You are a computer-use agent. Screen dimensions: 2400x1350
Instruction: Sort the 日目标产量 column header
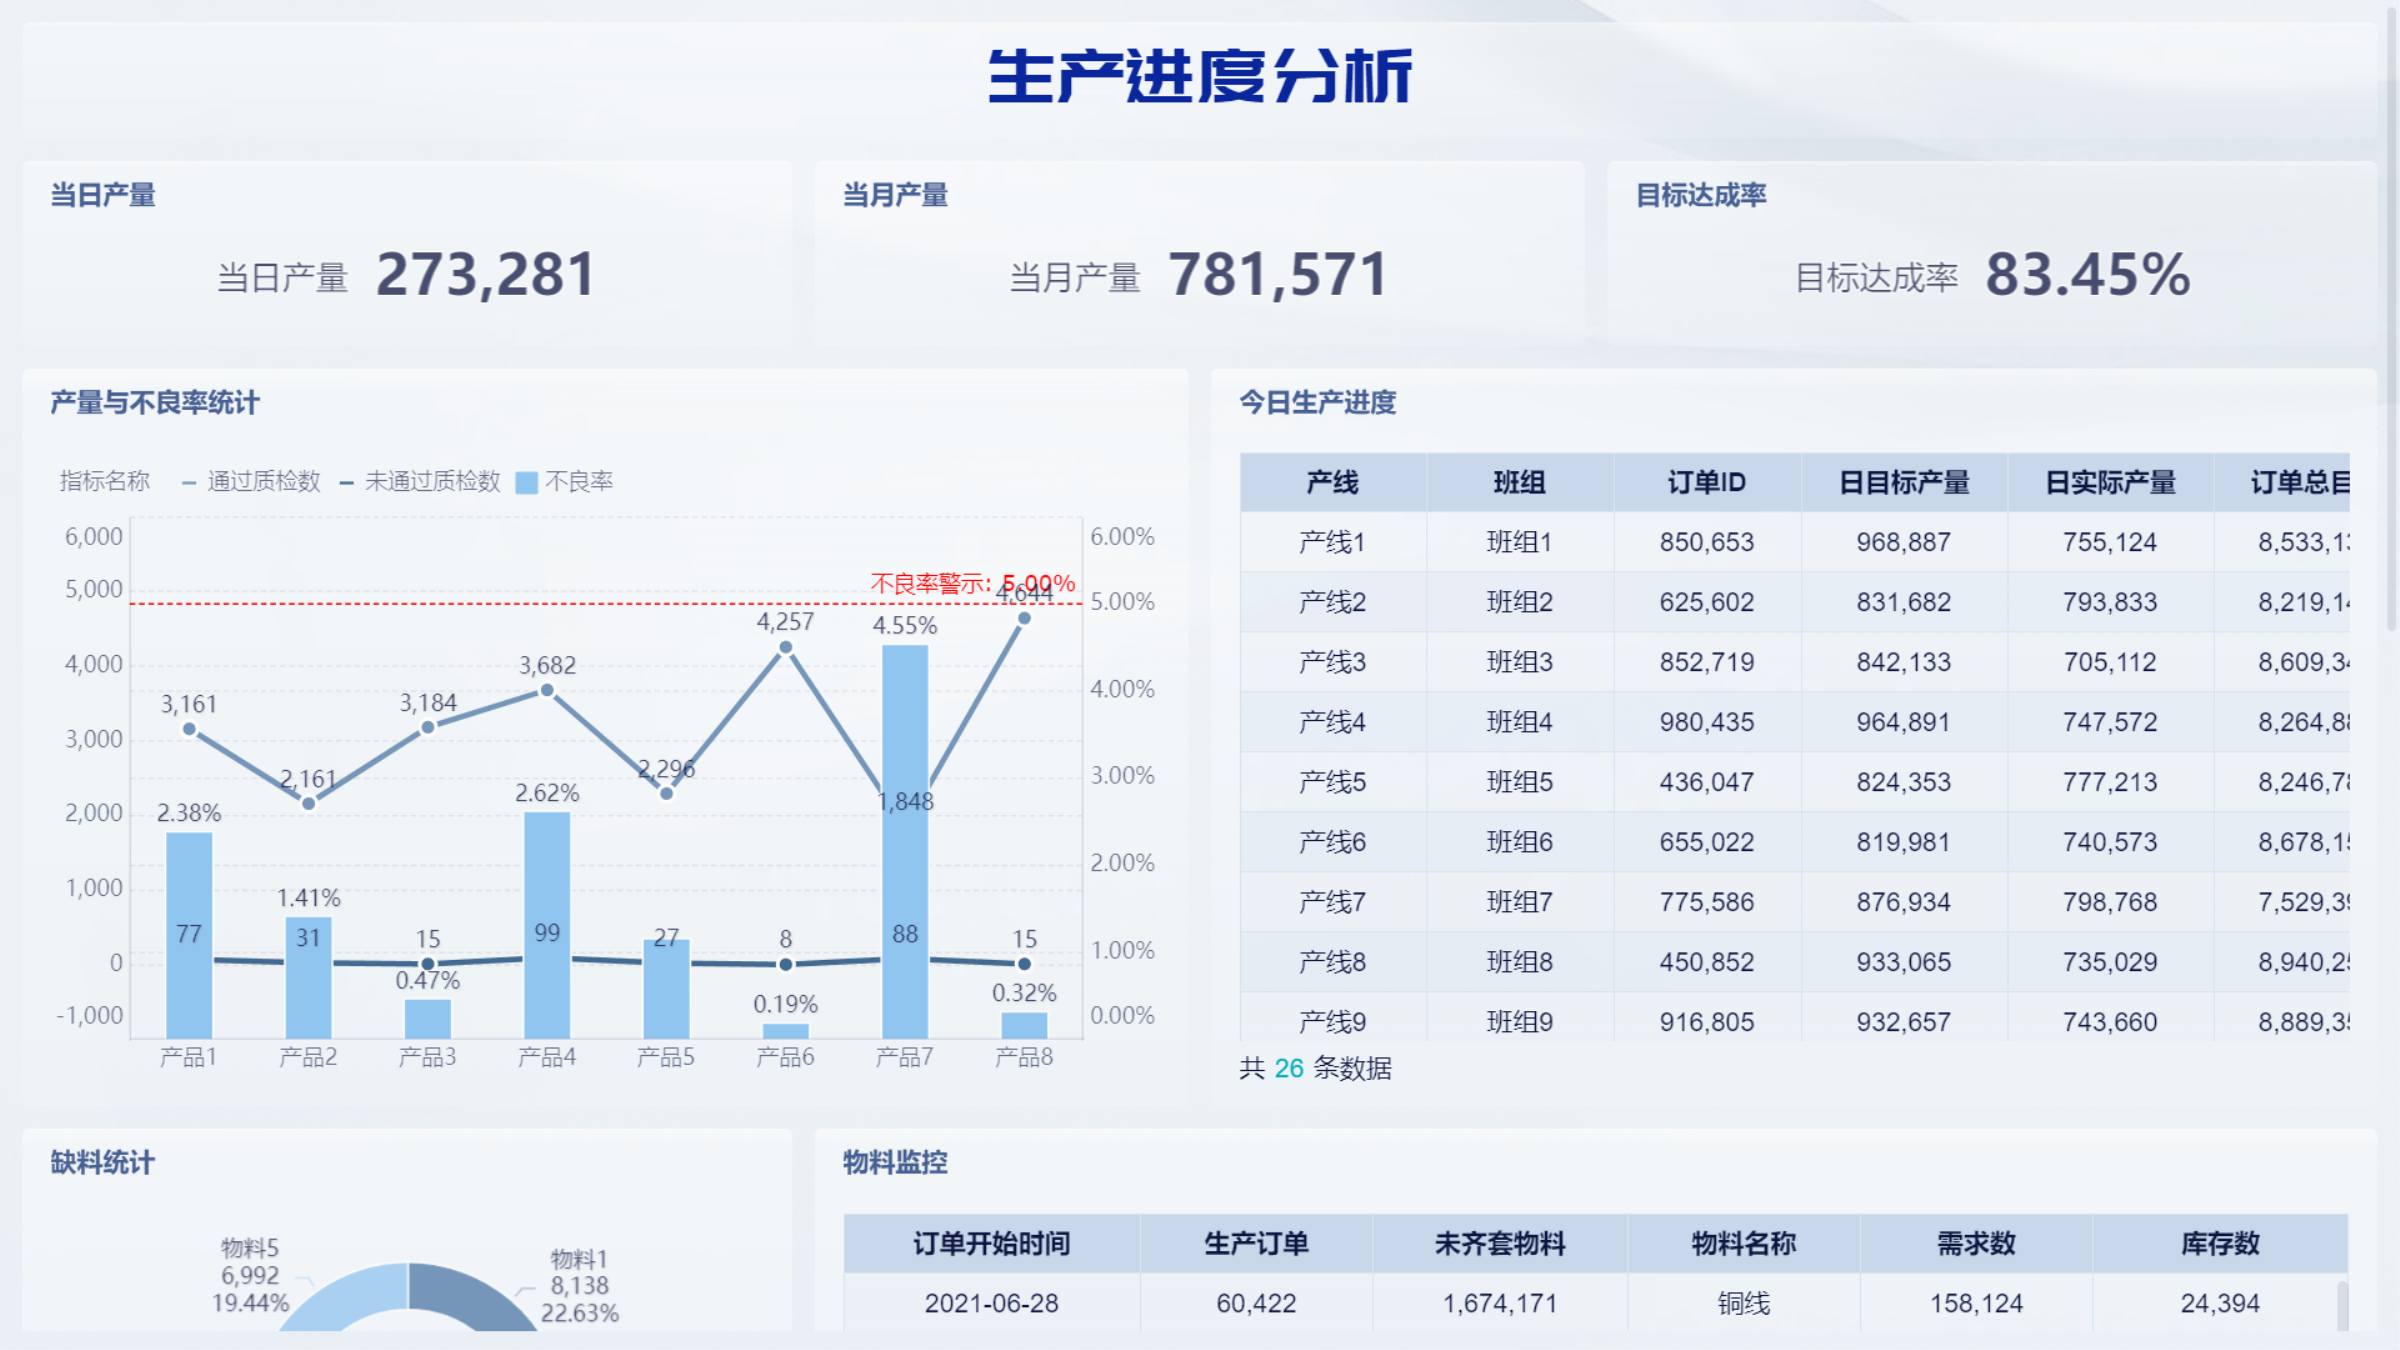[x=1904, y=482]
